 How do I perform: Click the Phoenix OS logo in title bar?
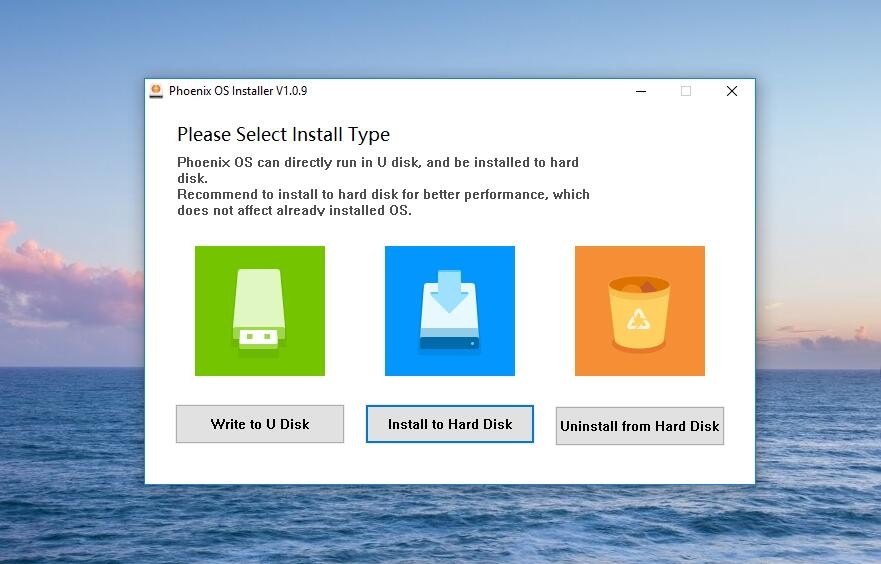[x=156, y=91]
